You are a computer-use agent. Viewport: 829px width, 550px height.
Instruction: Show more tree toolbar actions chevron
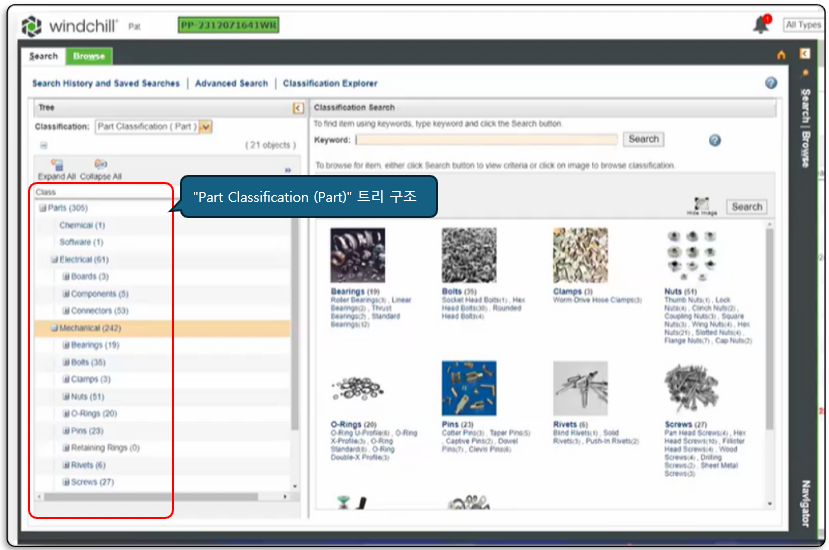click(288, 170)
